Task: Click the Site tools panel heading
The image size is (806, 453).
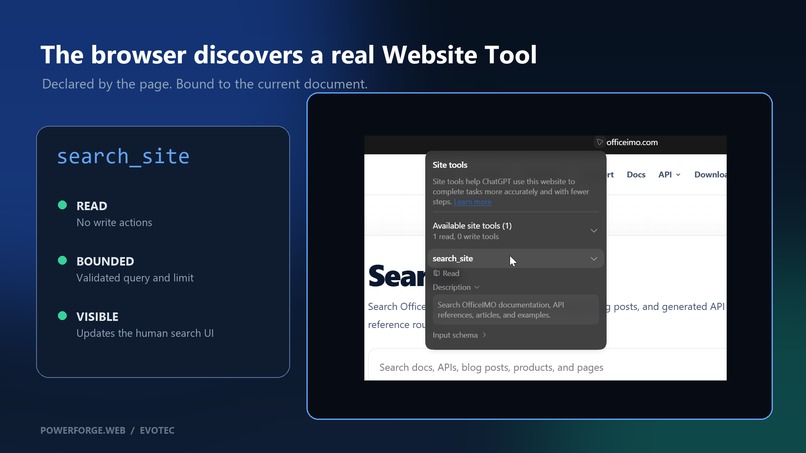Action: point(450,165)
